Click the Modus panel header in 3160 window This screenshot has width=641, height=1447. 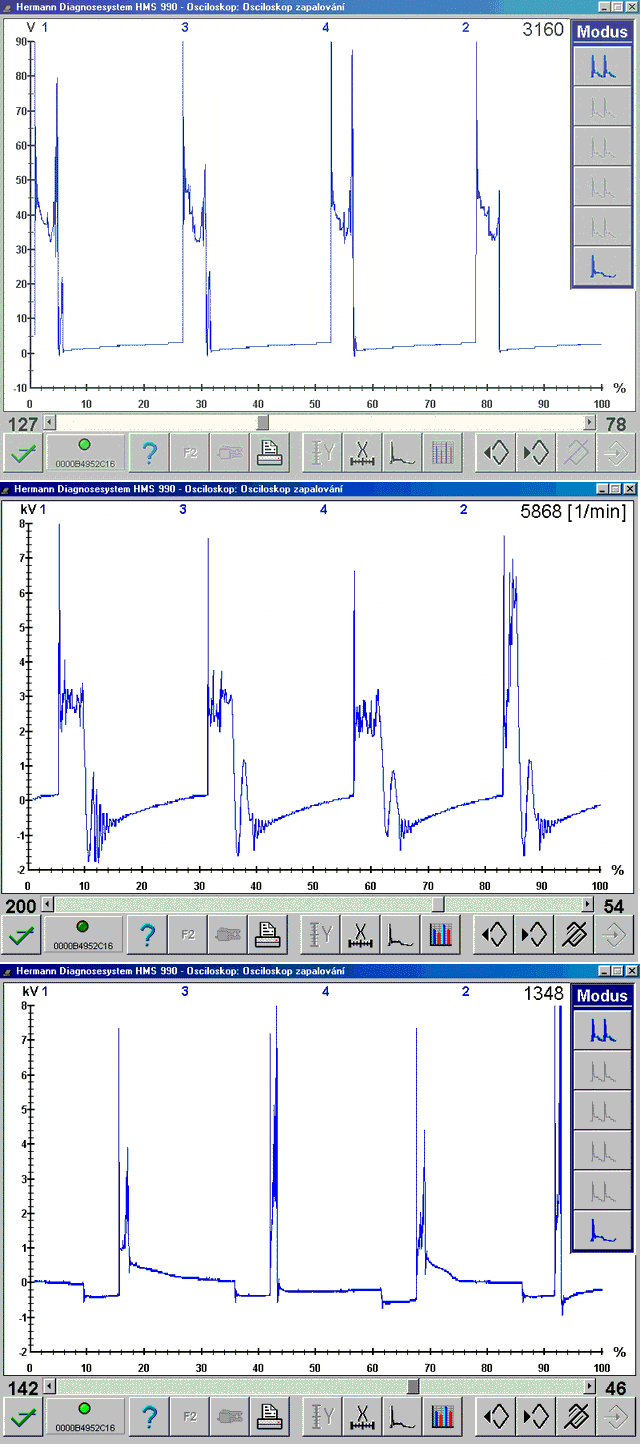coord(602,31)
